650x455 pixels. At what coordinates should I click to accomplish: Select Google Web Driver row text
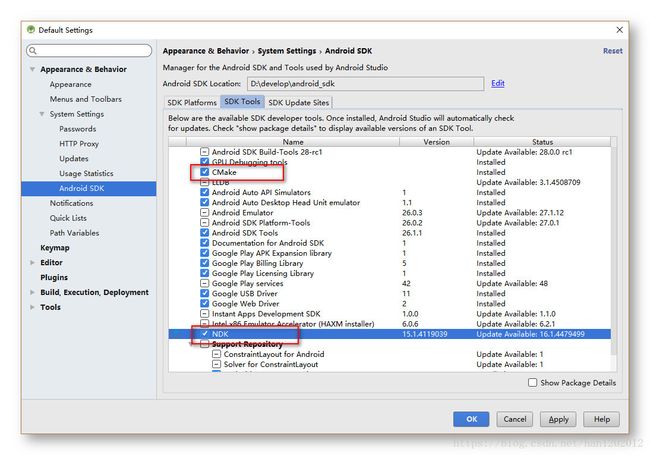(245, 304)
